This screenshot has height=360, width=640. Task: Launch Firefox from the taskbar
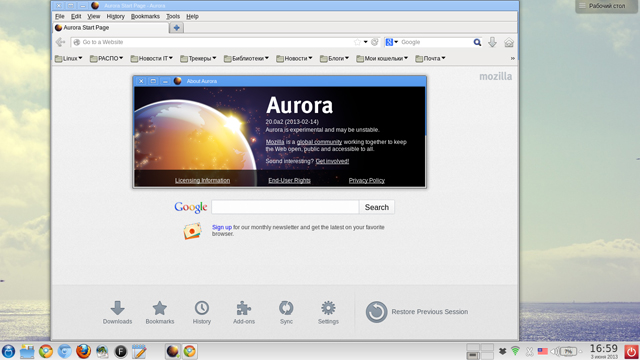(83, 351)
